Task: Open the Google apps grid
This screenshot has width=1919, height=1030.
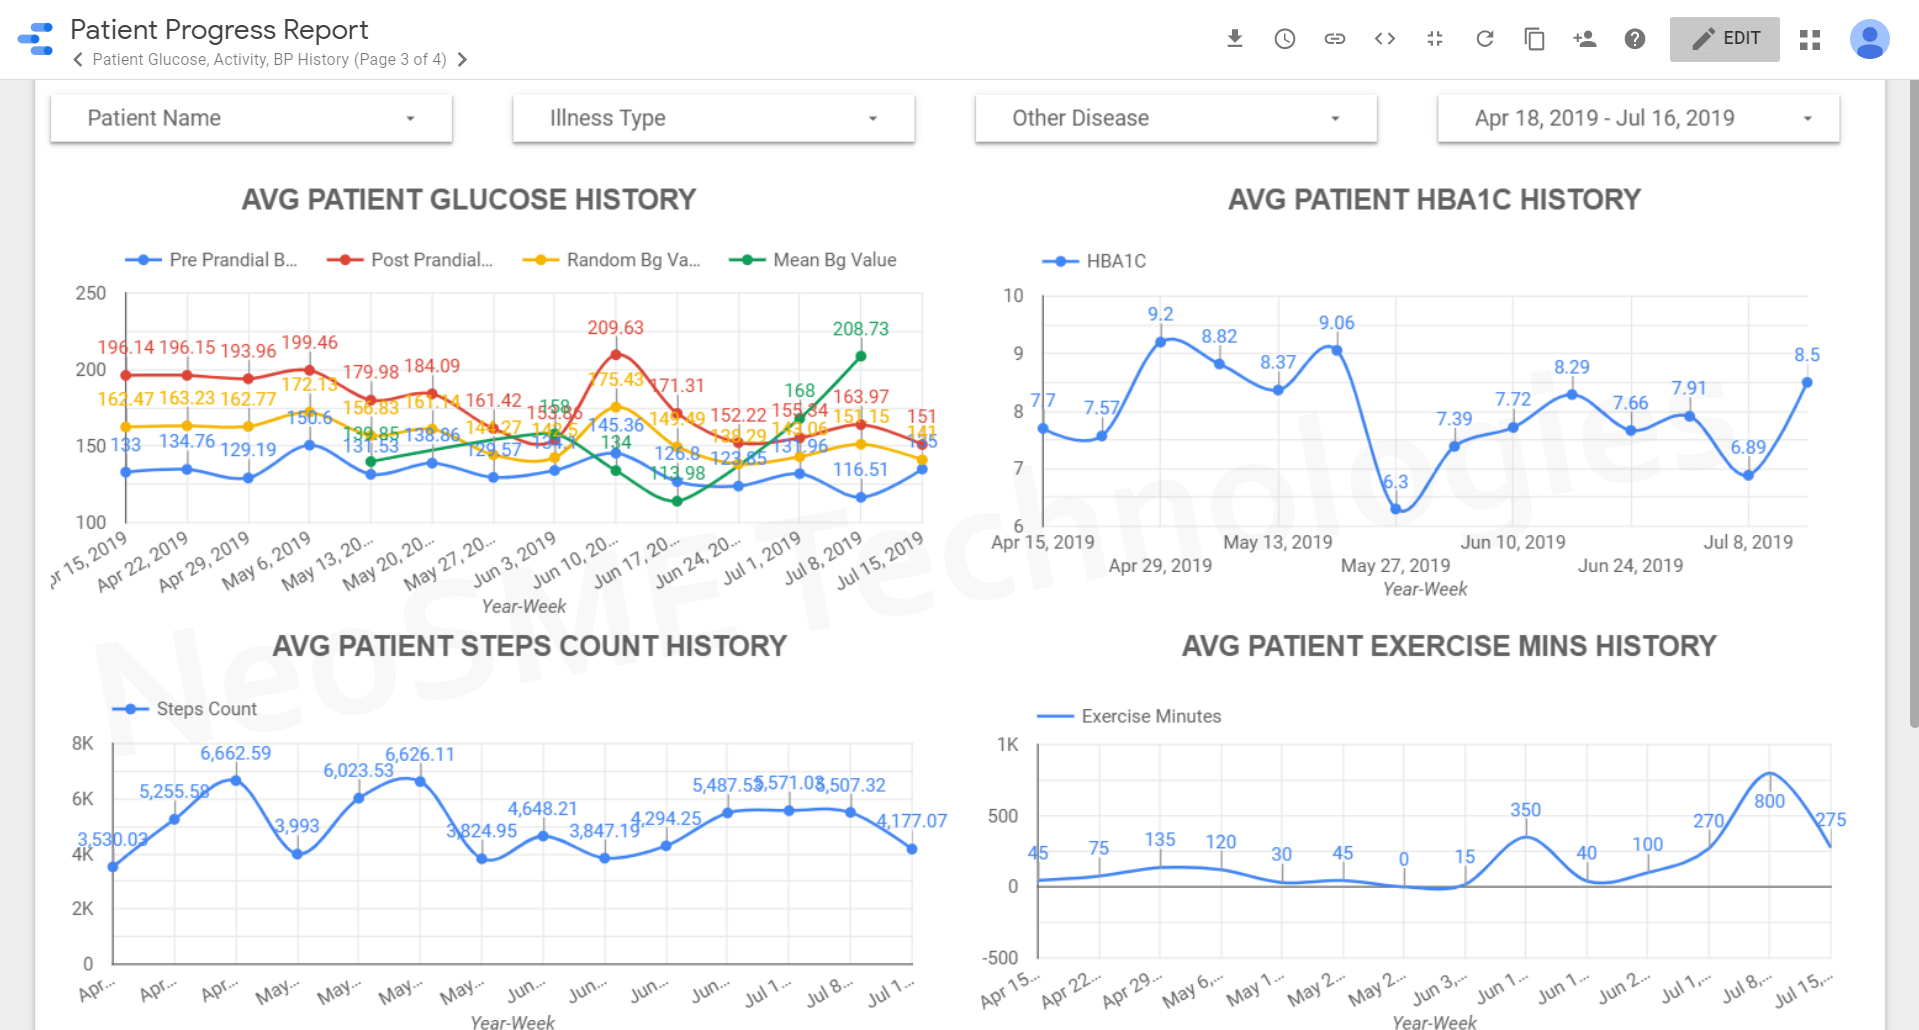Action: click(x=1809, y=40)
